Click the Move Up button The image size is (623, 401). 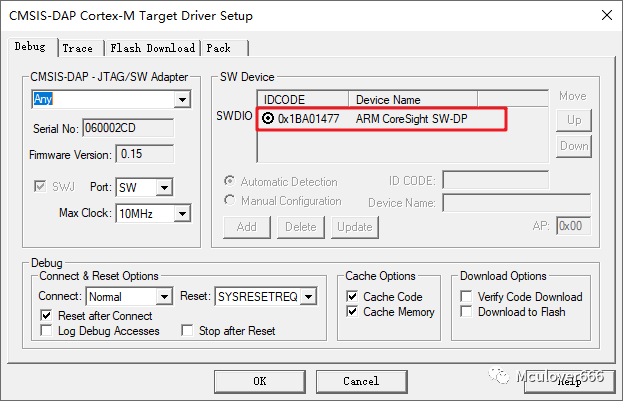[x=574, y=120]
